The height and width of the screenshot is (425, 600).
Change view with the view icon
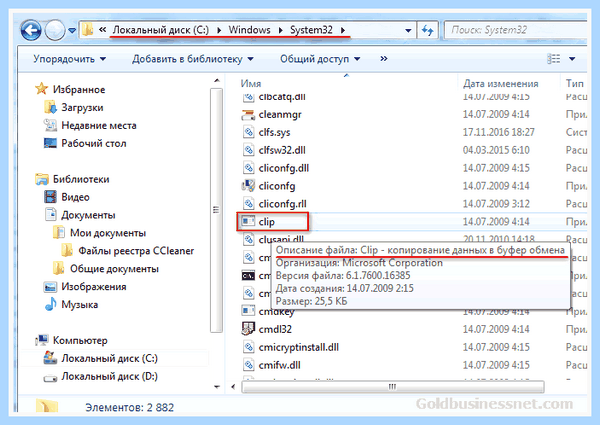pyautogui.click(x=554, y=59)
